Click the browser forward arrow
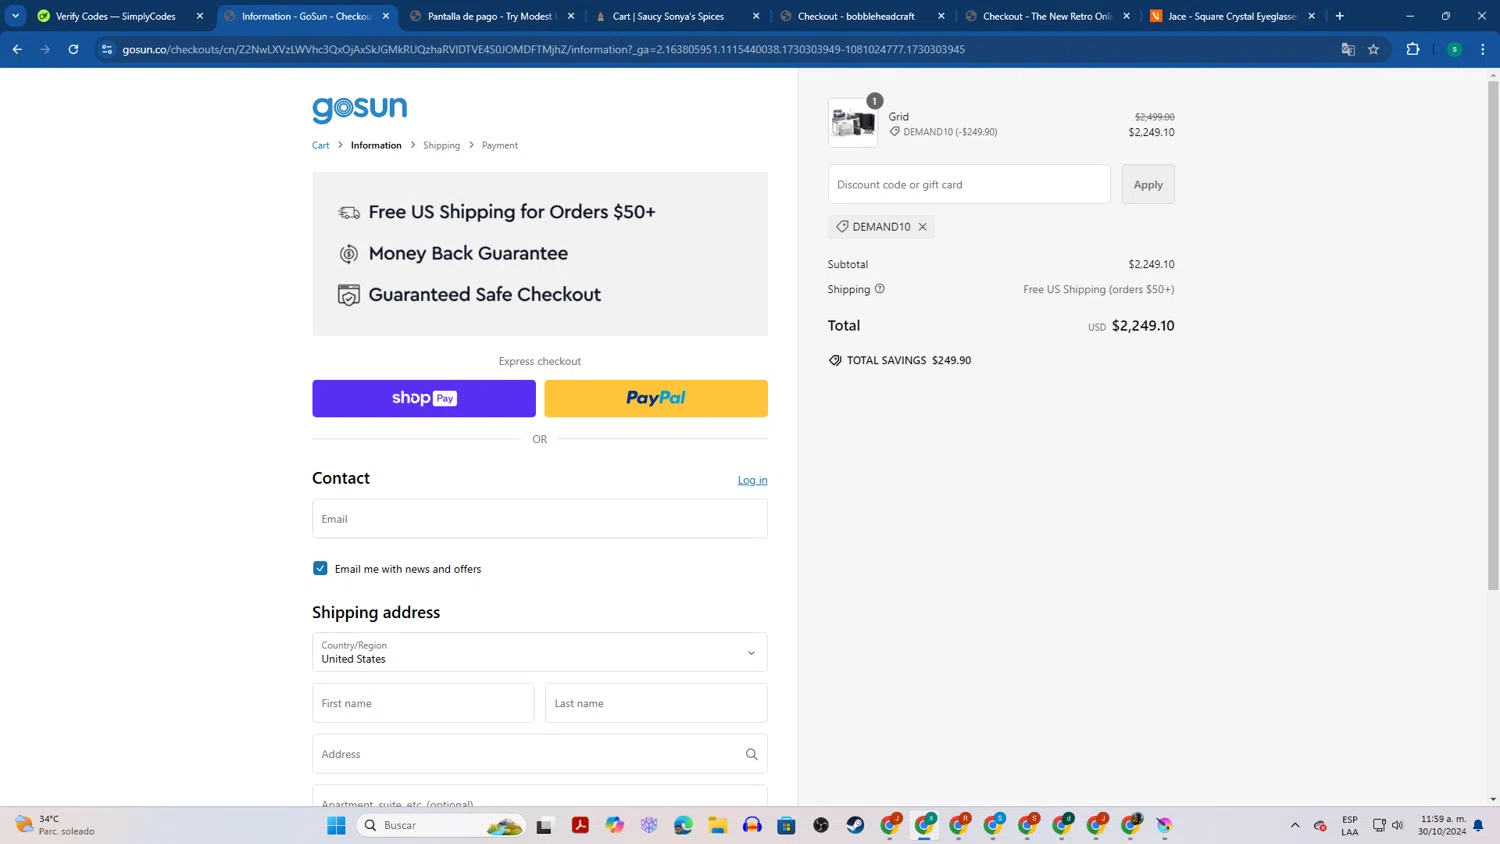The height and width of the screenshot is (844, 1500). [x=45, y=49]
